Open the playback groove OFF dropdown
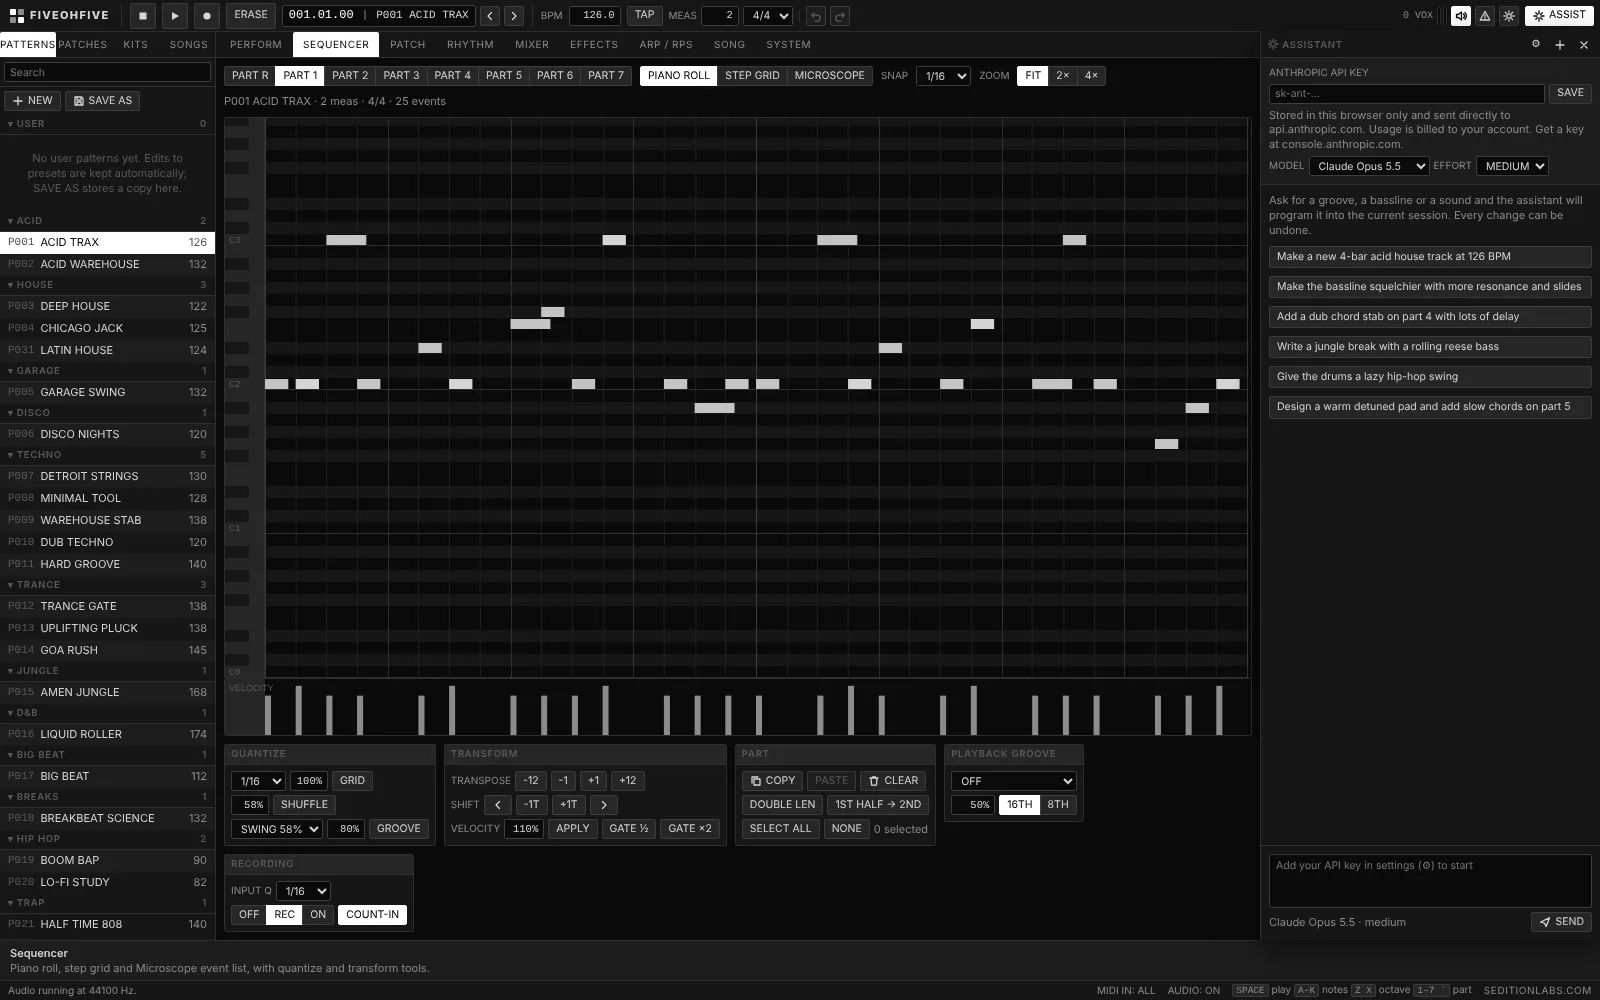1600x1000 pixels. pos(1014,781)
